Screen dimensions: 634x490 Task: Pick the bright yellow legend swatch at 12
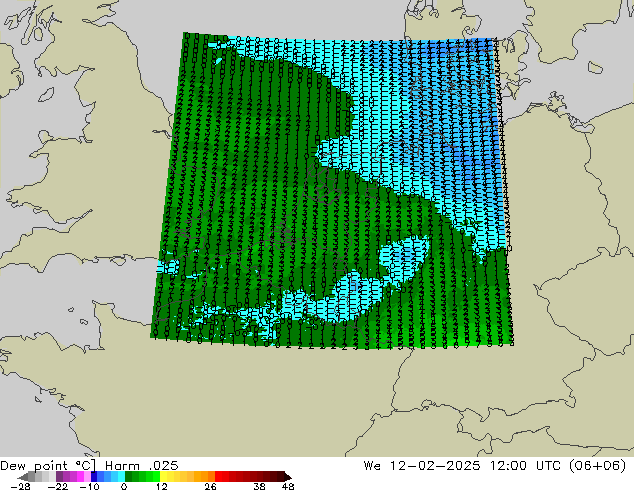click(x=163, y=476)
